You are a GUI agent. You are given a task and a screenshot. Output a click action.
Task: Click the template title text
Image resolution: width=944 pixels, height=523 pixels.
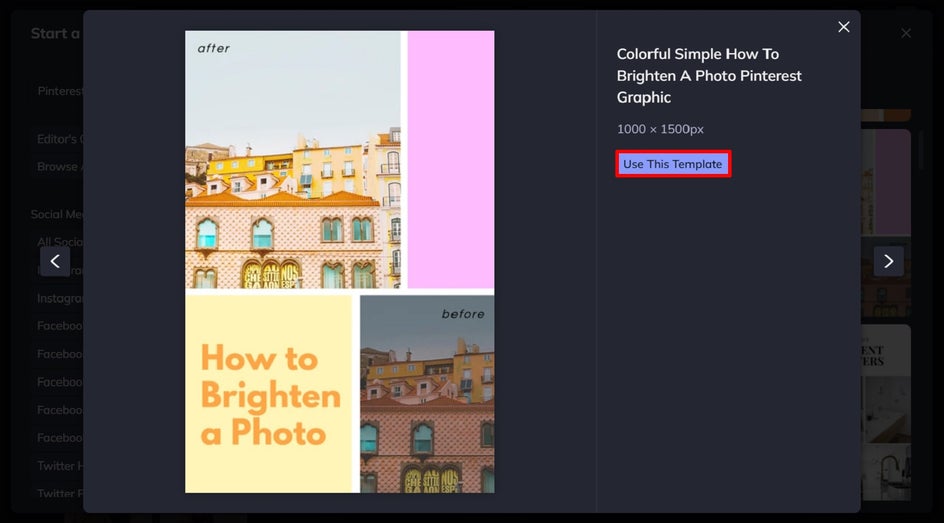point(709,75)
